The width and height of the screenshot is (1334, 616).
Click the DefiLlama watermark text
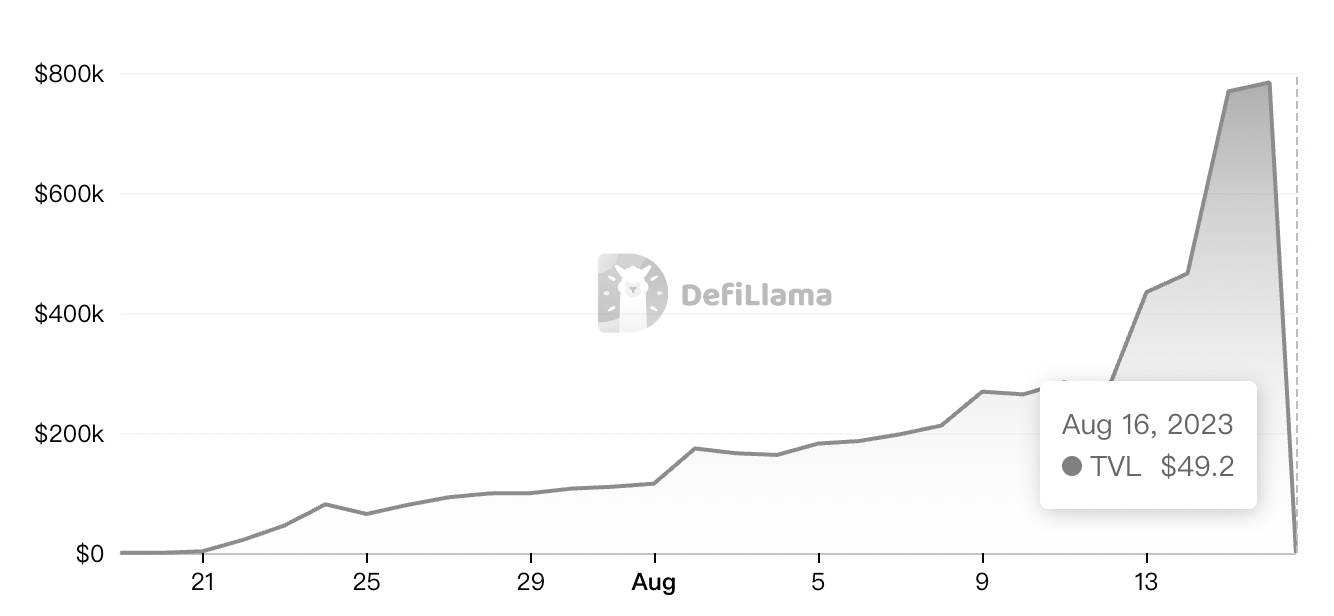click(756, 295)
